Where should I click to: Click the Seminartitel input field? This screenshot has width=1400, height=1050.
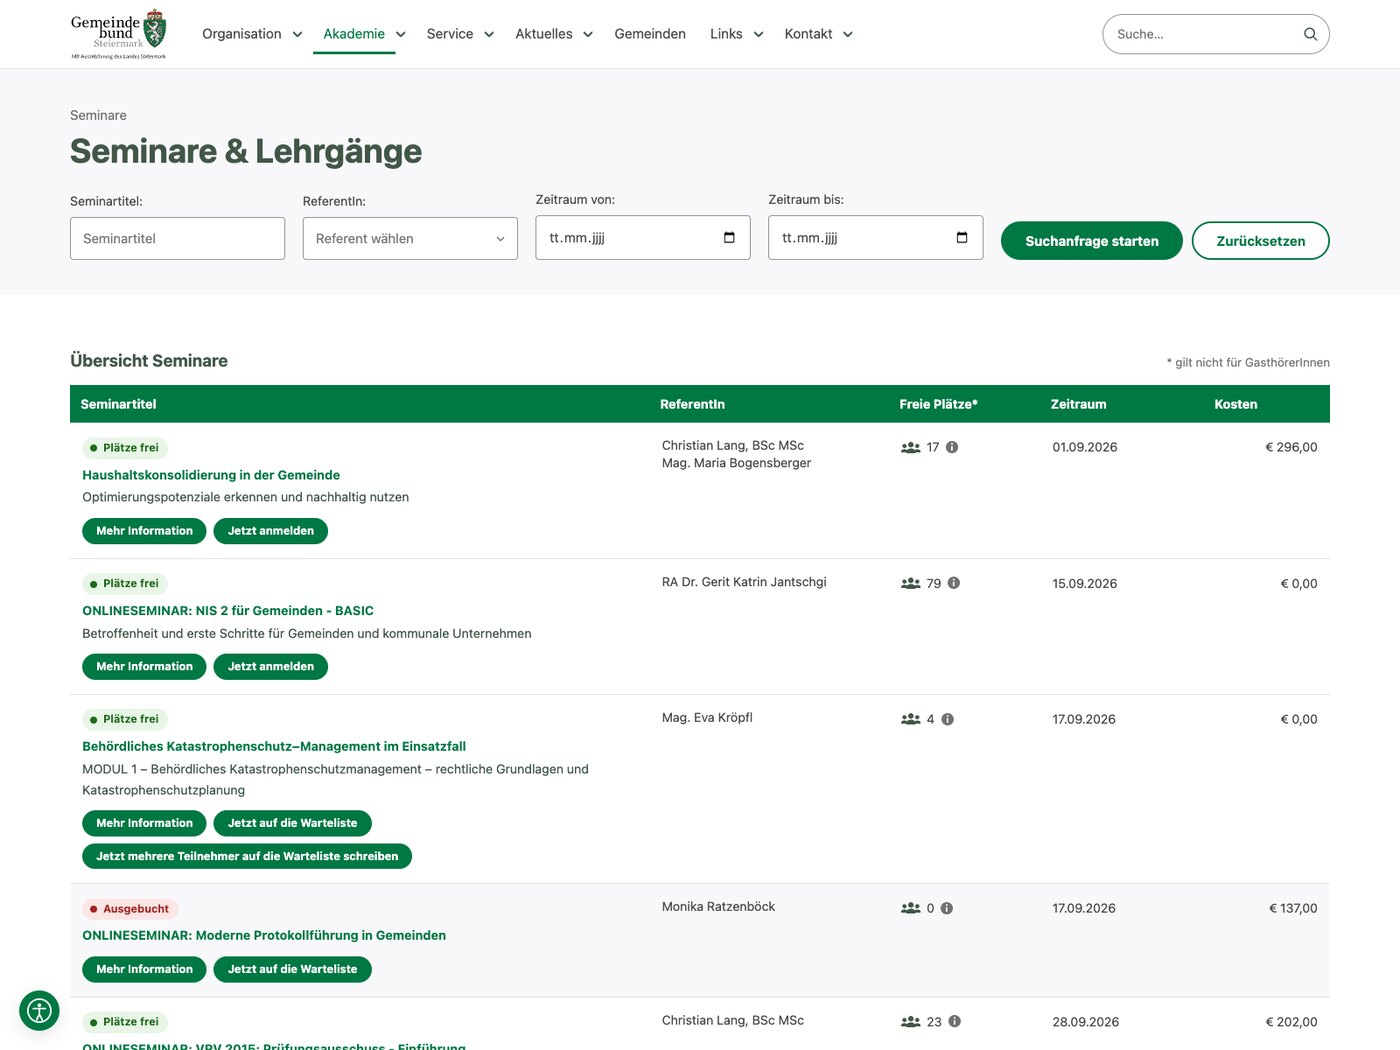pos(177,238)
